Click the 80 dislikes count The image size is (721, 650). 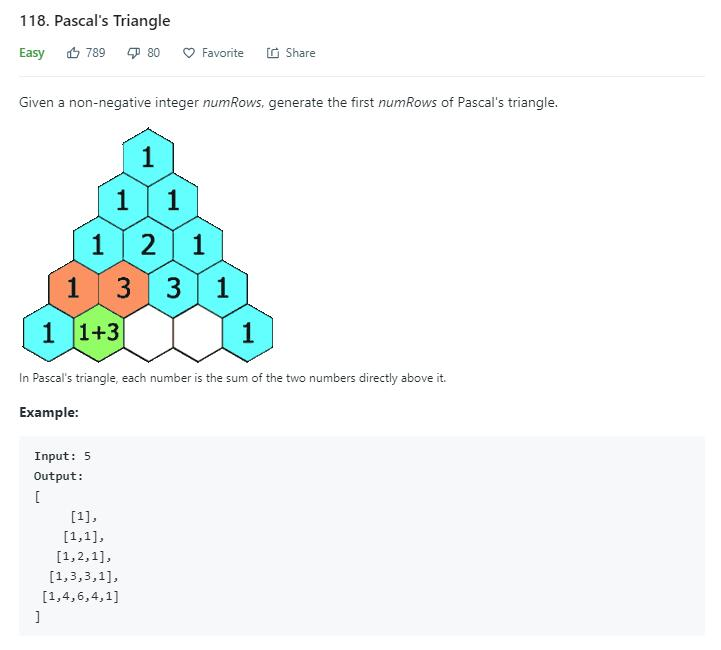click(154, 53)
